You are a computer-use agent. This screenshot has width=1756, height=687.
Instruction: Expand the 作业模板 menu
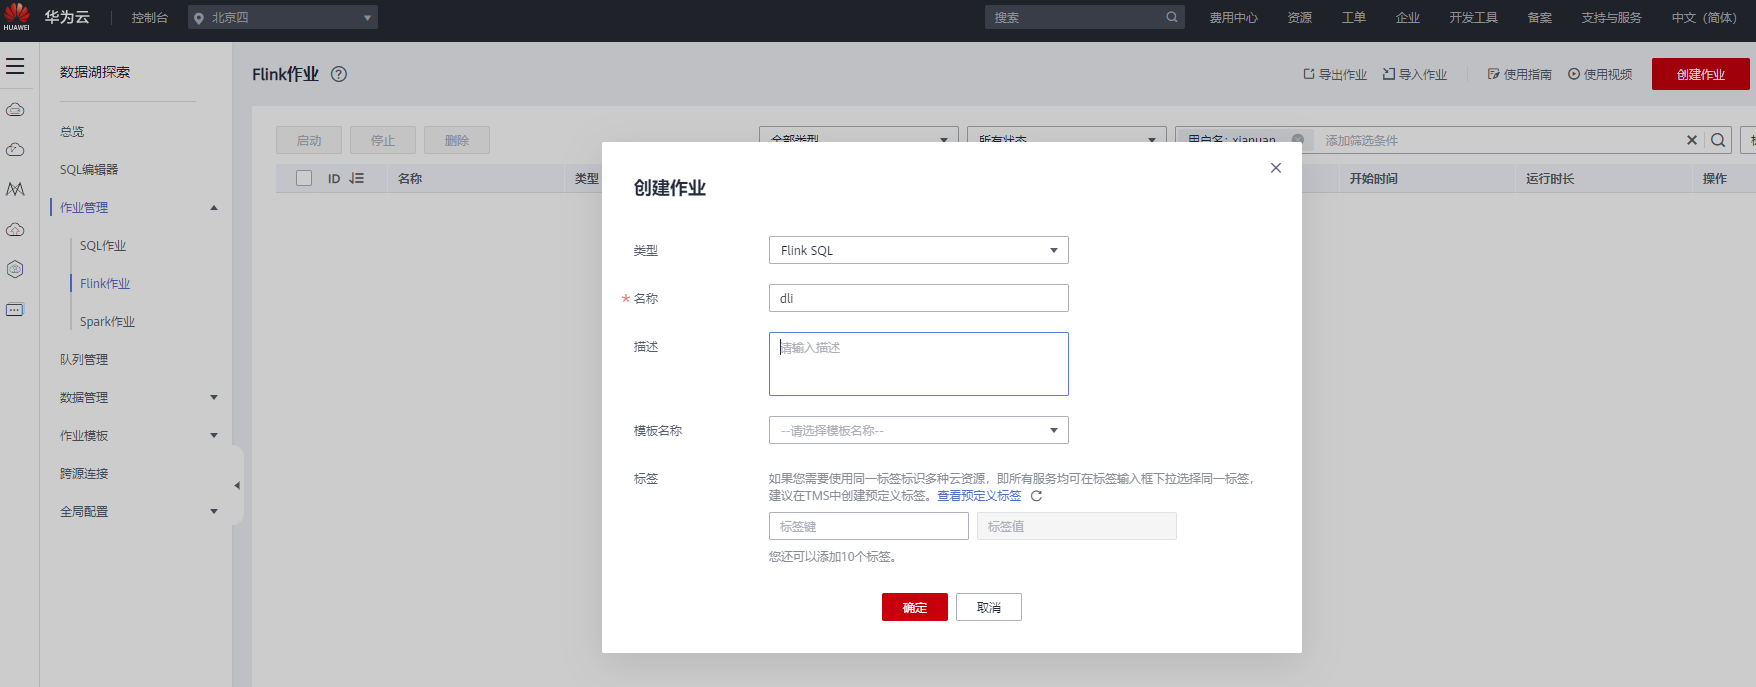[214, 436]
